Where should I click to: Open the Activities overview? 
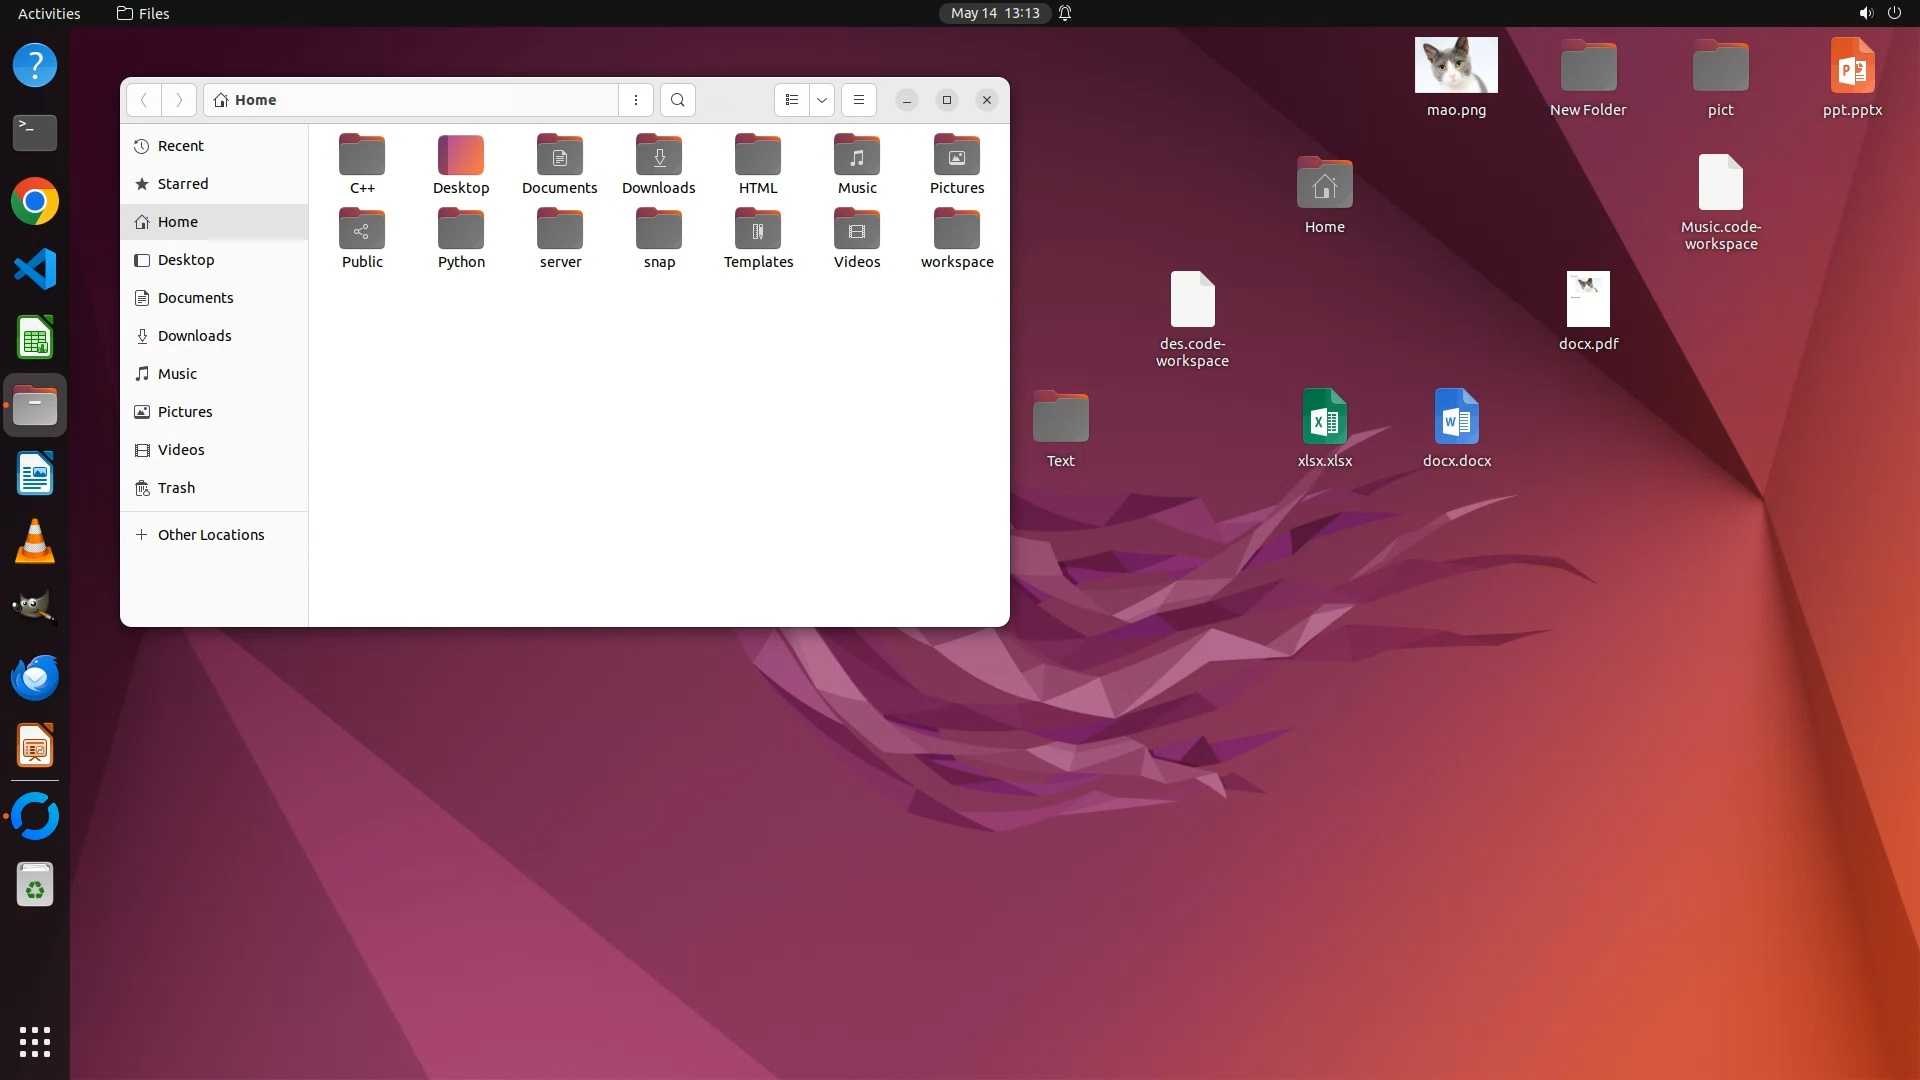tap(49, 13)
